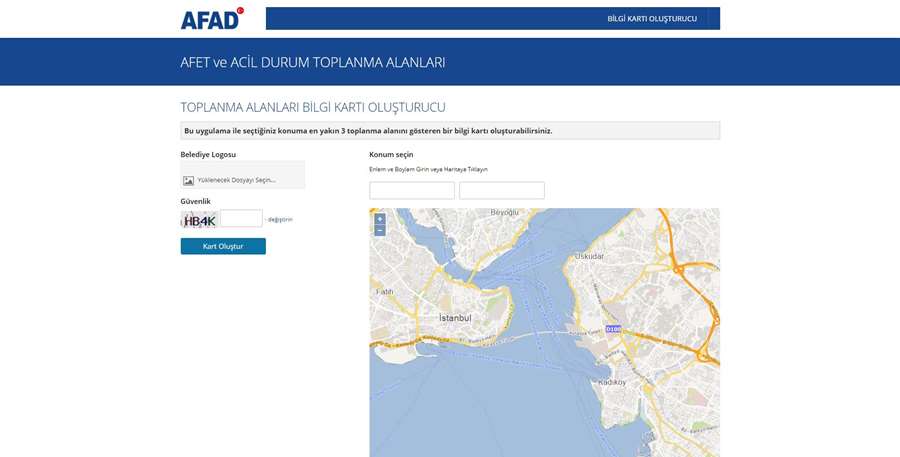This screenshot has height=457, width=900.
Task: Click the Güvenlik label
Action: click(x=196, y=202)
